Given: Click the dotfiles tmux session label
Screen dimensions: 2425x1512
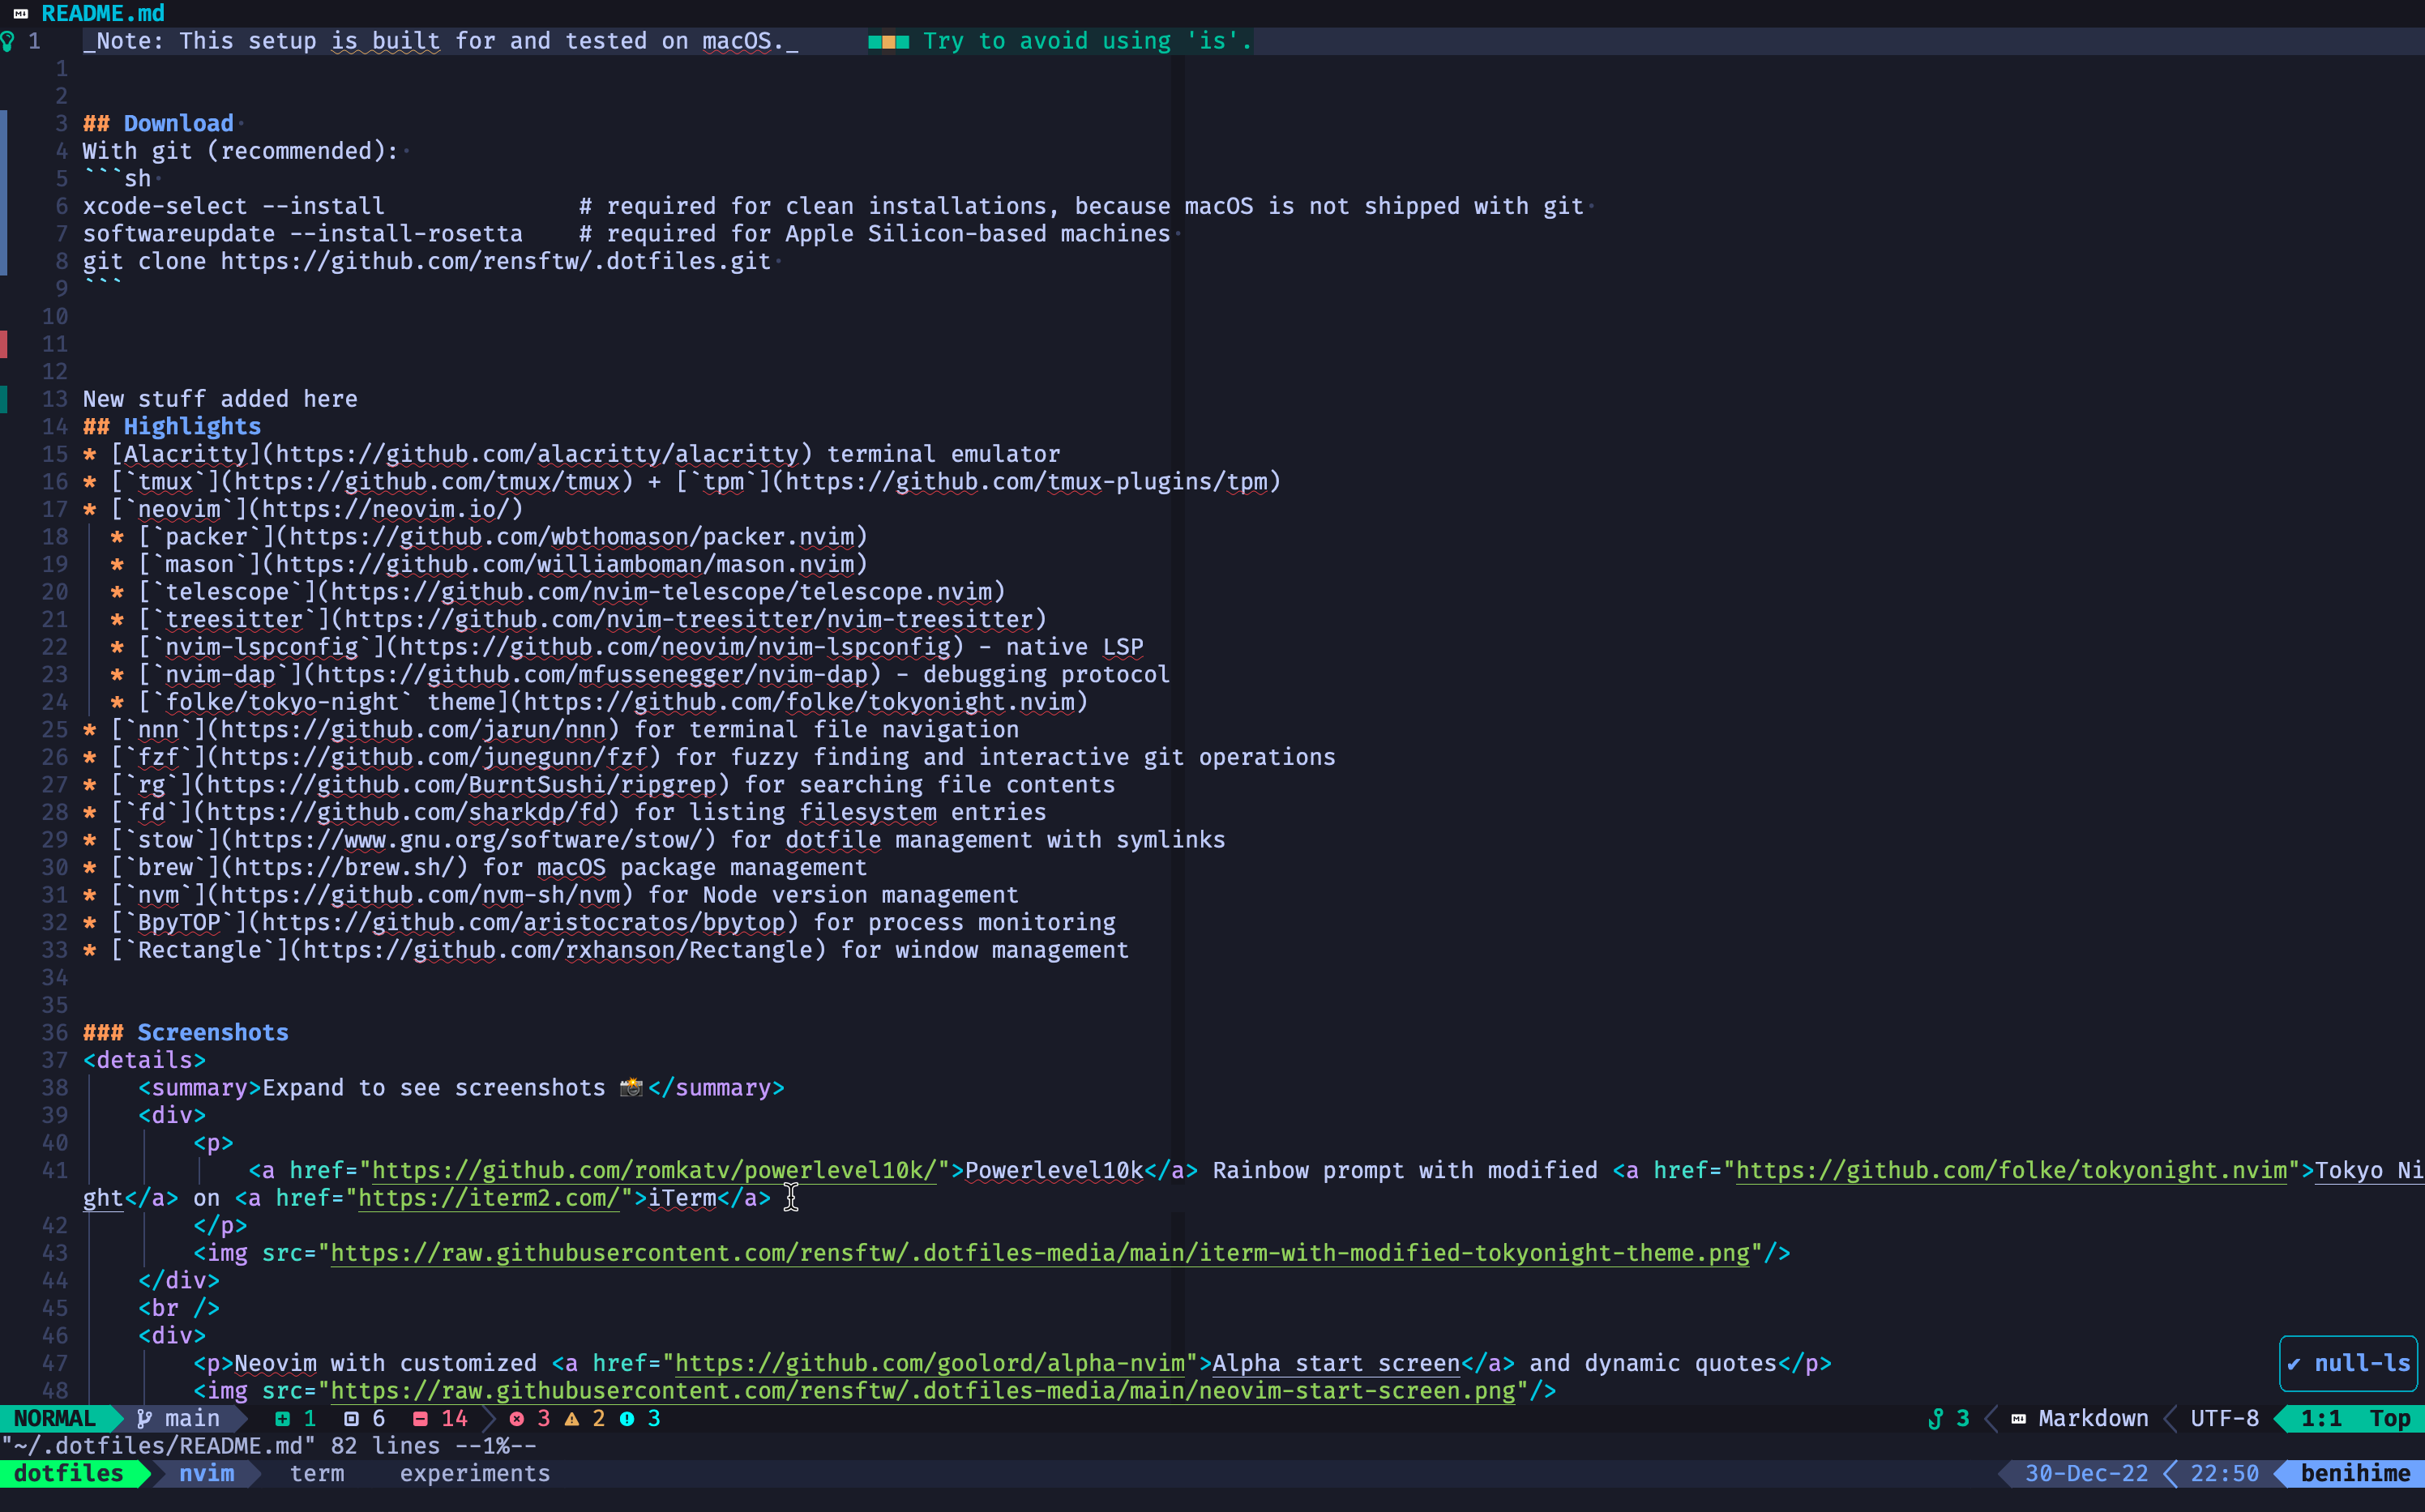Looking at the screenshot, I should tap(68, 1473).
